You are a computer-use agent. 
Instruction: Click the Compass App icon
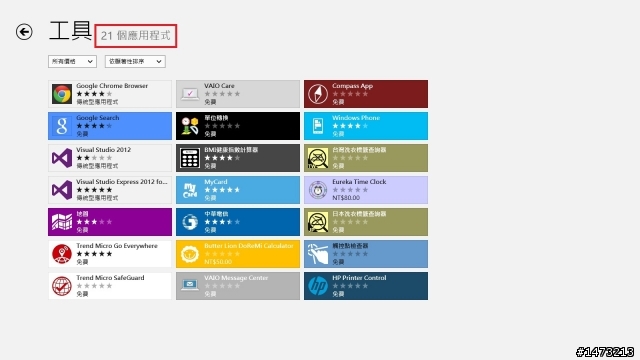pos(318,94)
